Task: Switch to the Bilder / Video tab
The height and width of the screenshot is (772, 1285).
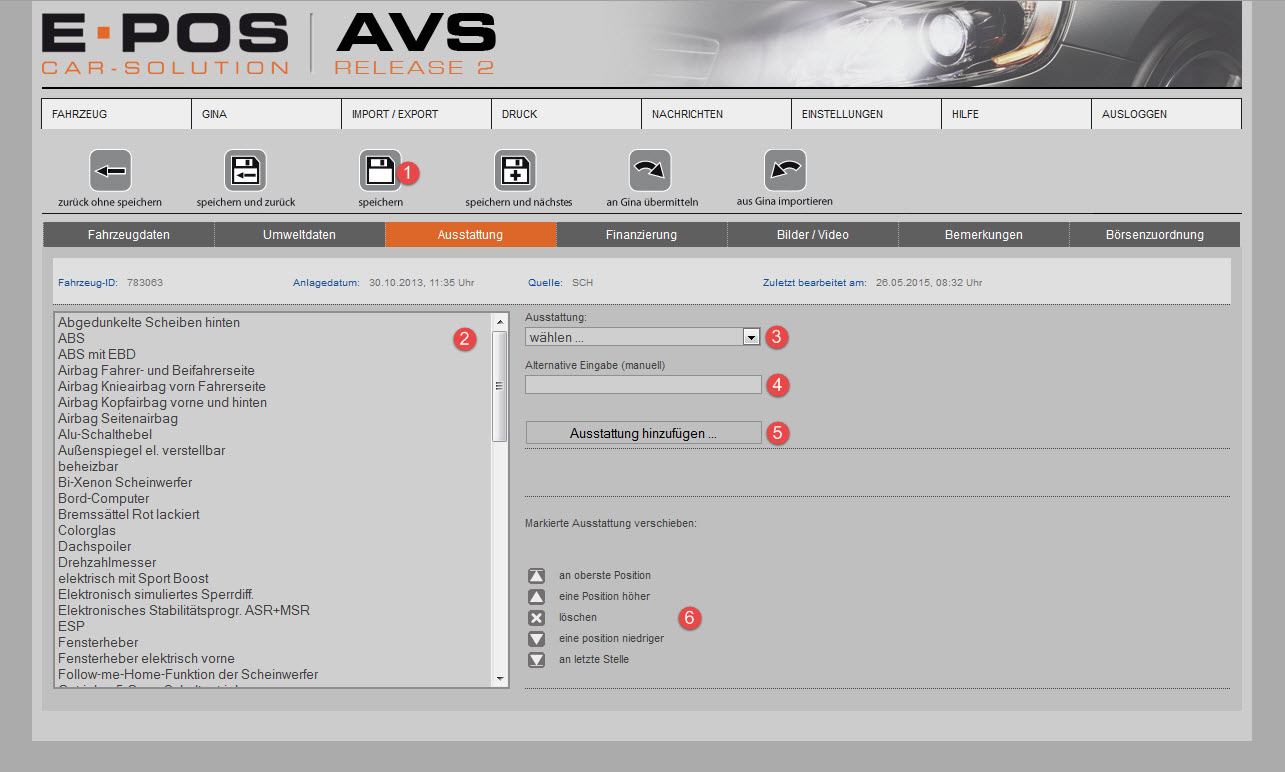Action: pyautogui.click(x=812, y=235)
